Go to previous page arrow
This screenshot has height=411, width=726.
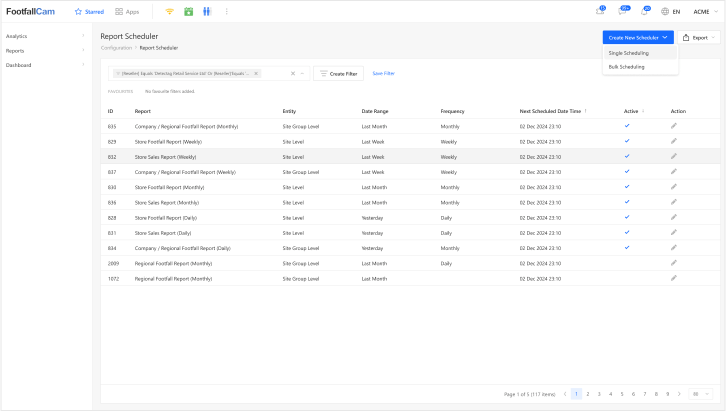tap(565, 394)
